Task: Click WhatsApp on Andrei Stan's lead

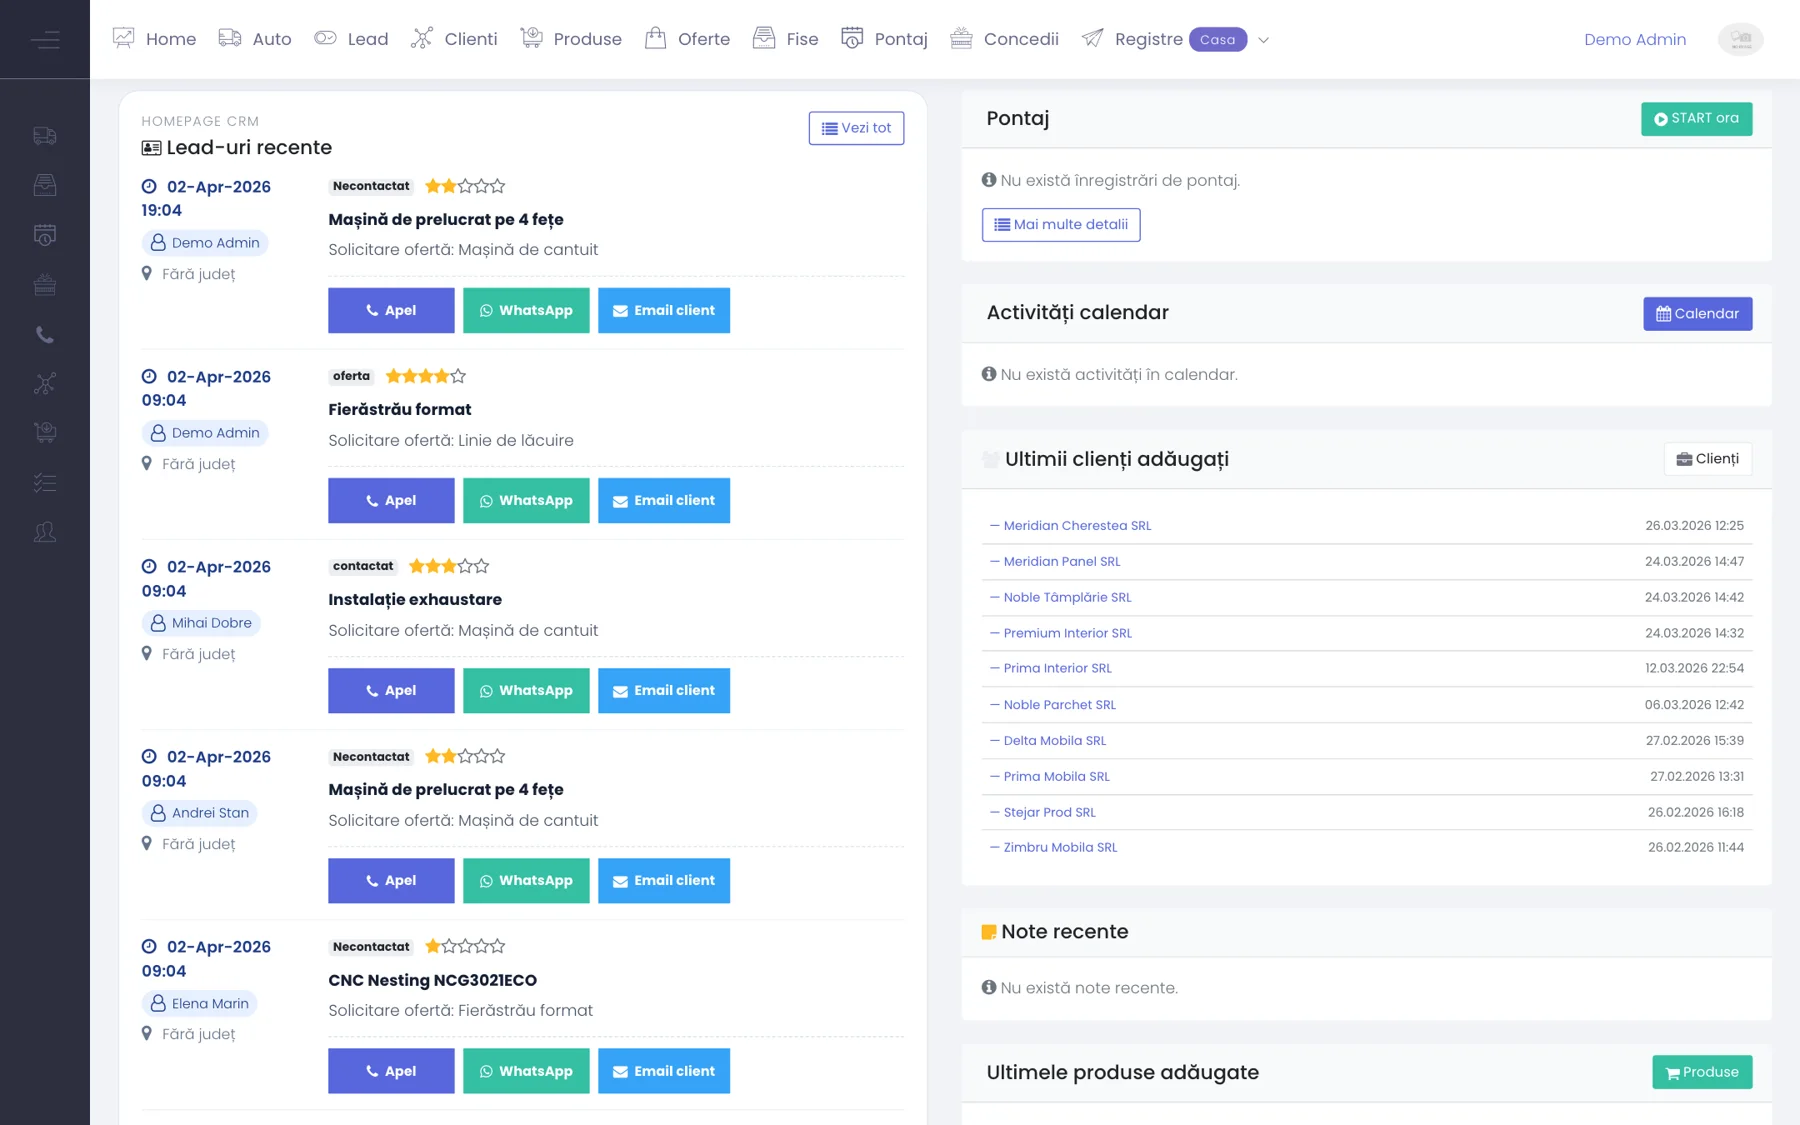Action: point(526,881)
